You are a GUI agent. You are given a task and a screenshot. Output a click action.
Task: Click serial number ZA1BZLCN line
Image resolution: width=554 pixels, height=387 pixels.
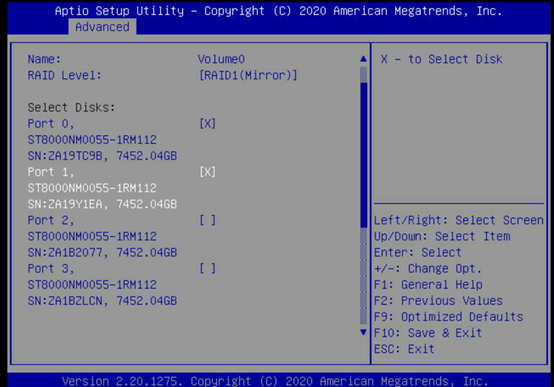pos(102,301)
